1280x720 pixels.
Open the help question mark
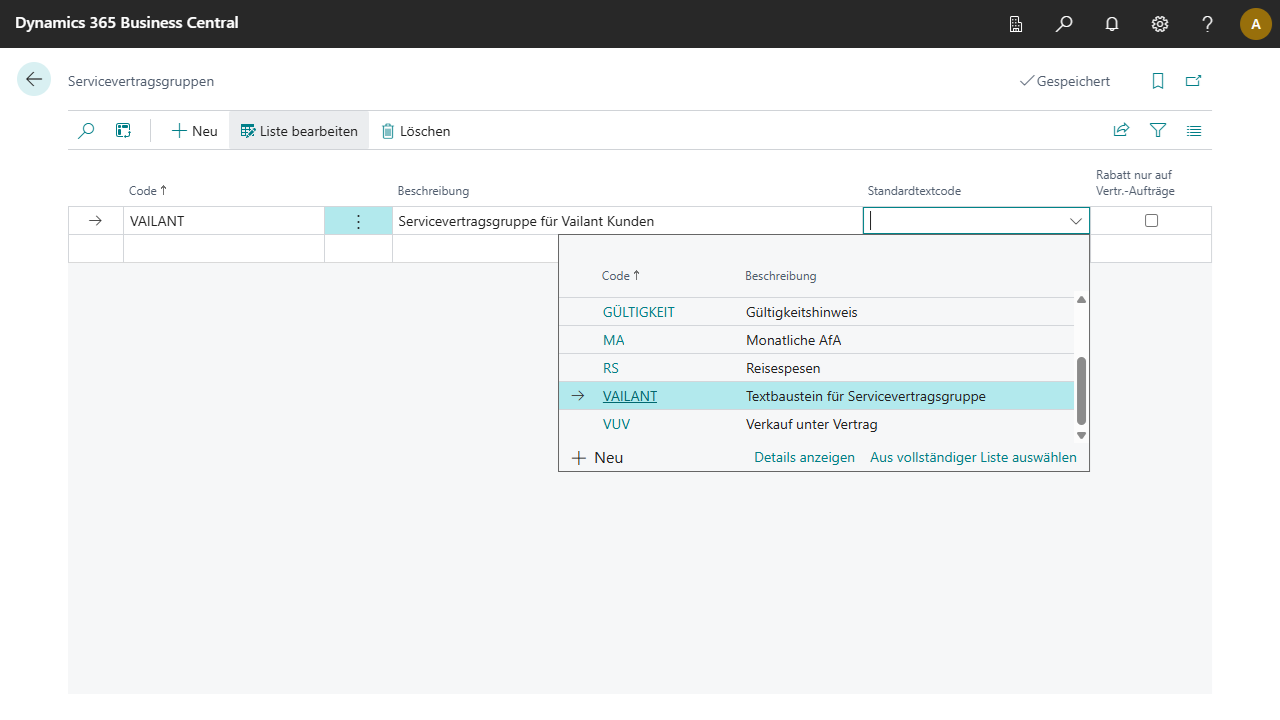pos(1208,24)
